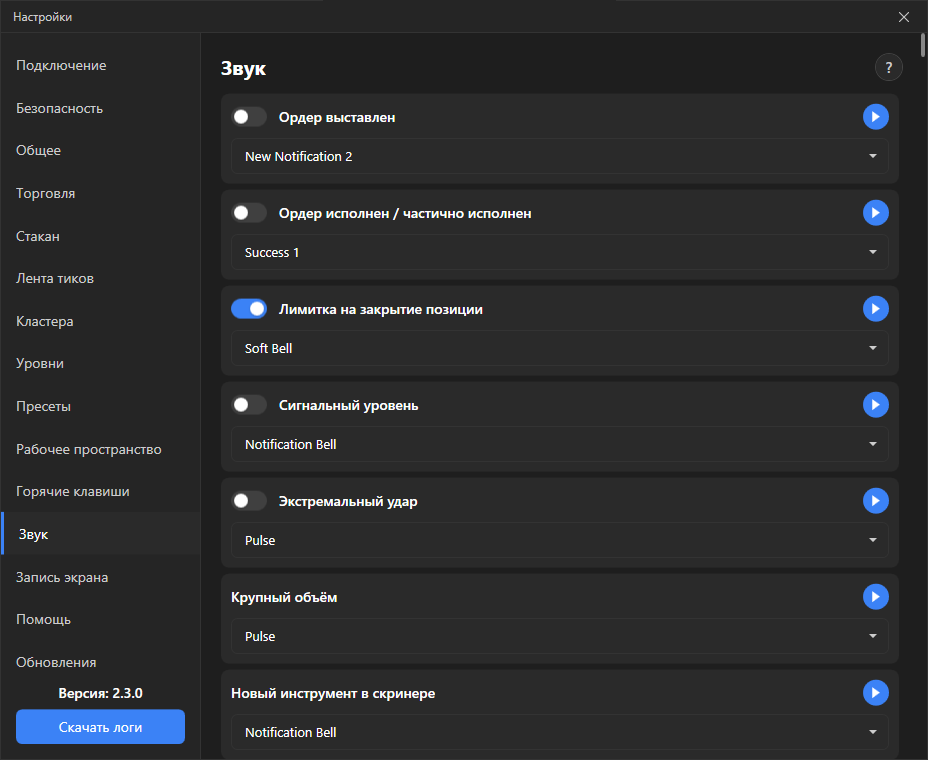This screenshot has height=760, width=928.
Task: Expand 'Notification Bell' dropdown under Новый инструмент
Action: coord(559,732)
